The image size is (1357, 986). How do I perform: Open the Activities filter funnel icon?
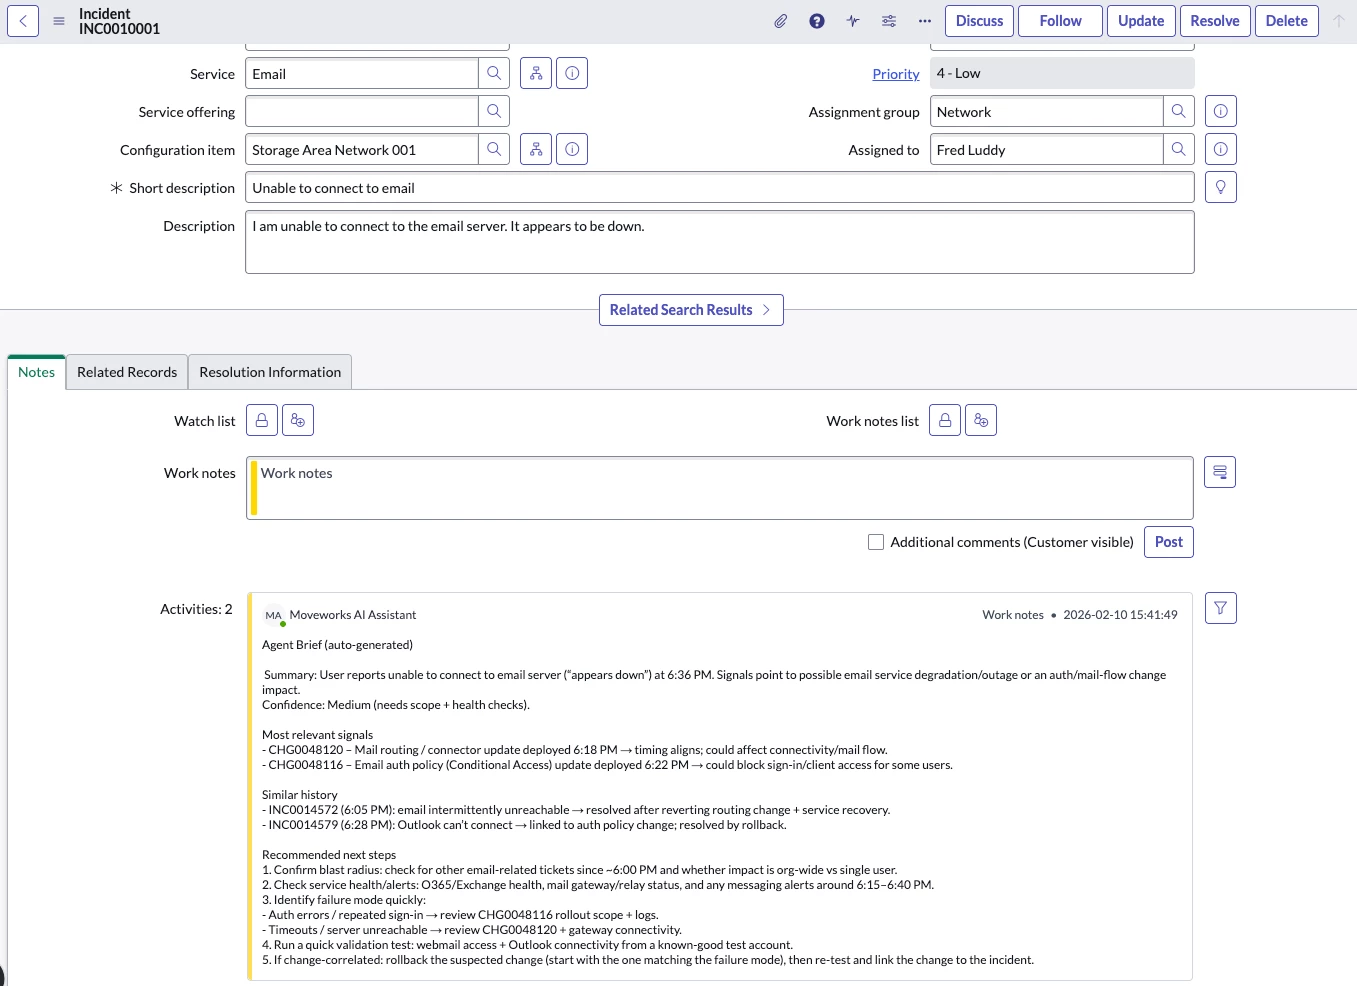[x=1221, y=608]
